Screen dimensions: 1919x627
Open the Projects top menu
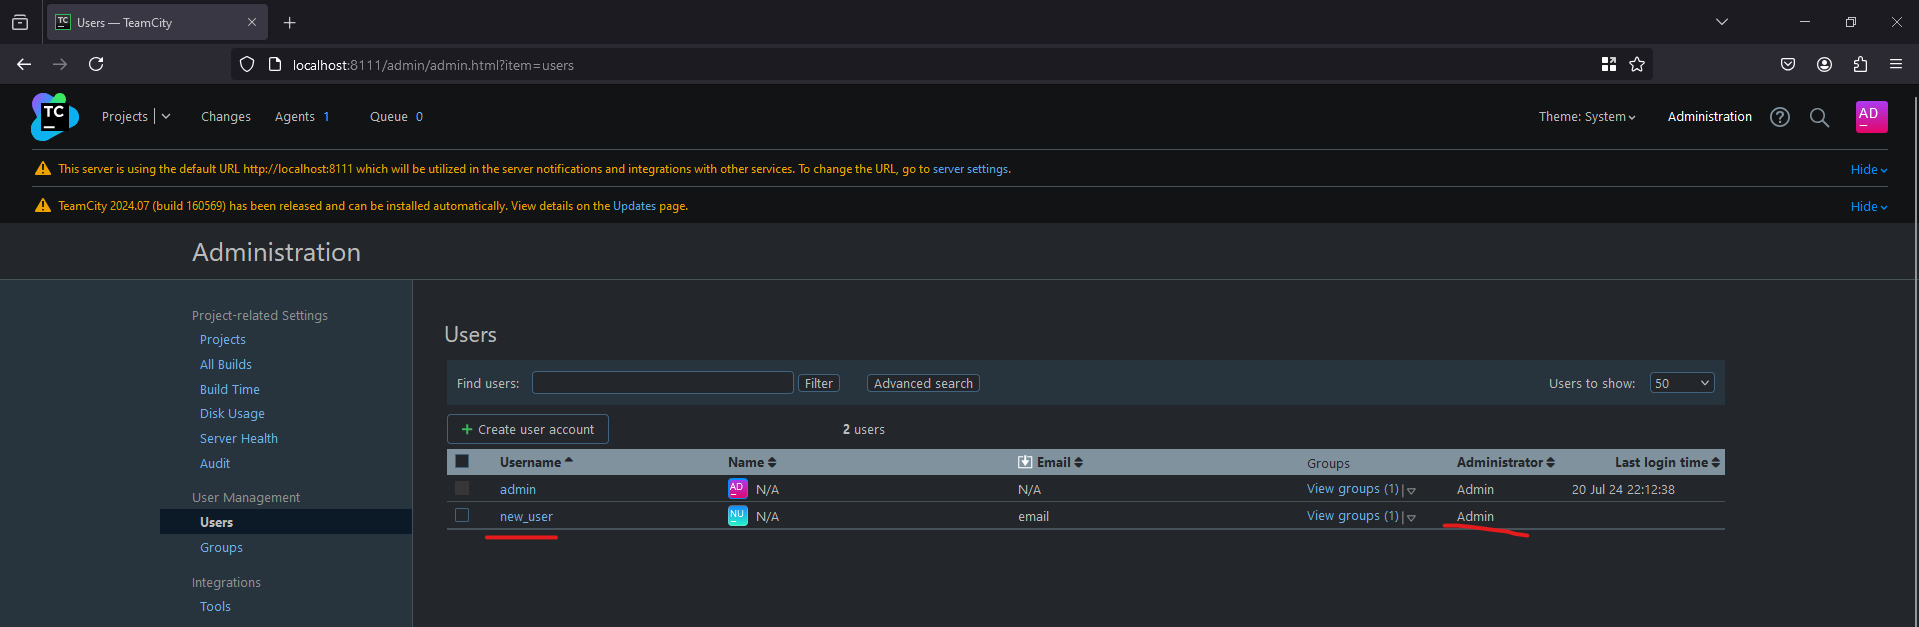tap(125, 117)
